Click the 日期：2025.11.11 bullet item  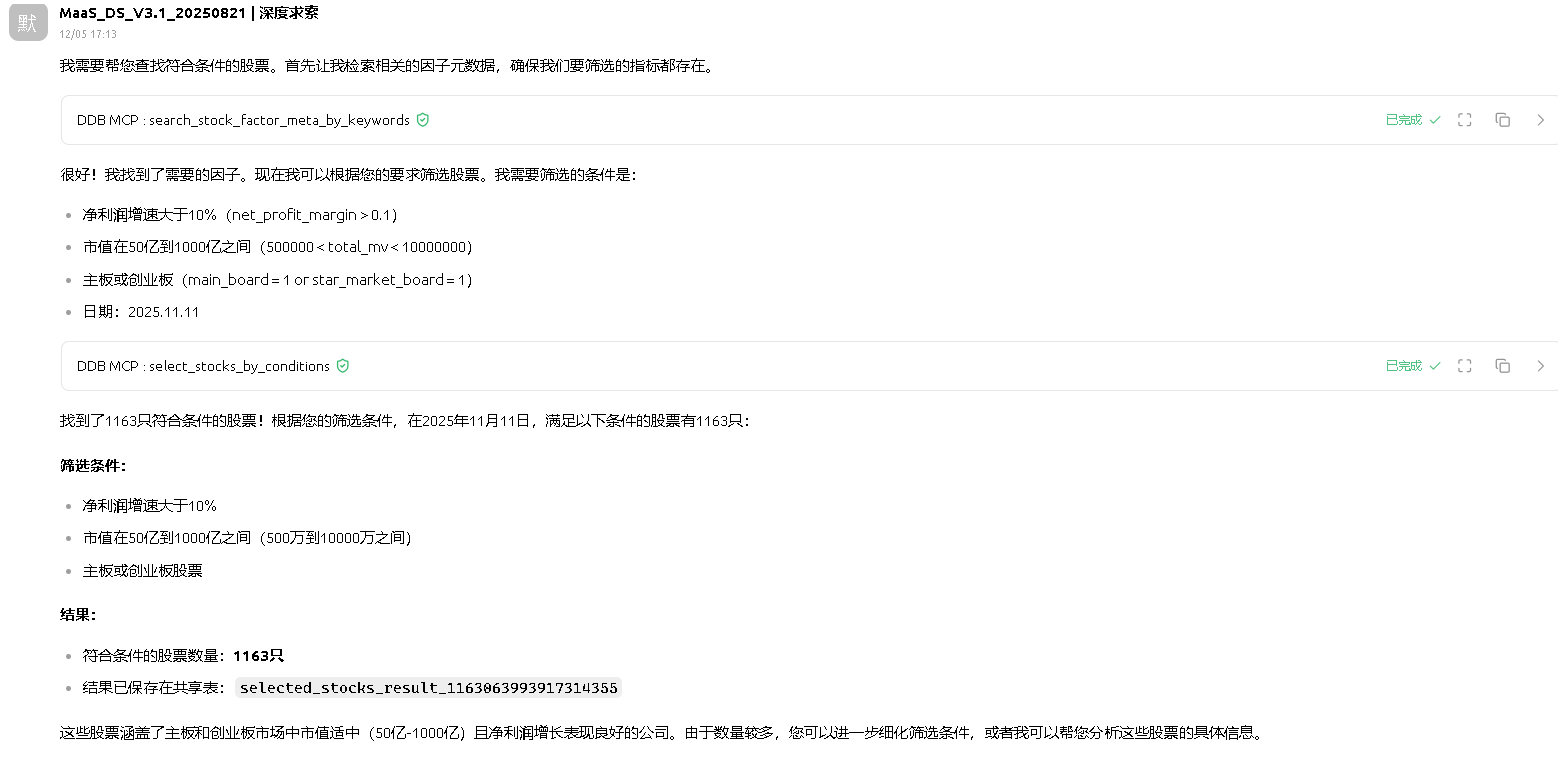coord(141,312)
